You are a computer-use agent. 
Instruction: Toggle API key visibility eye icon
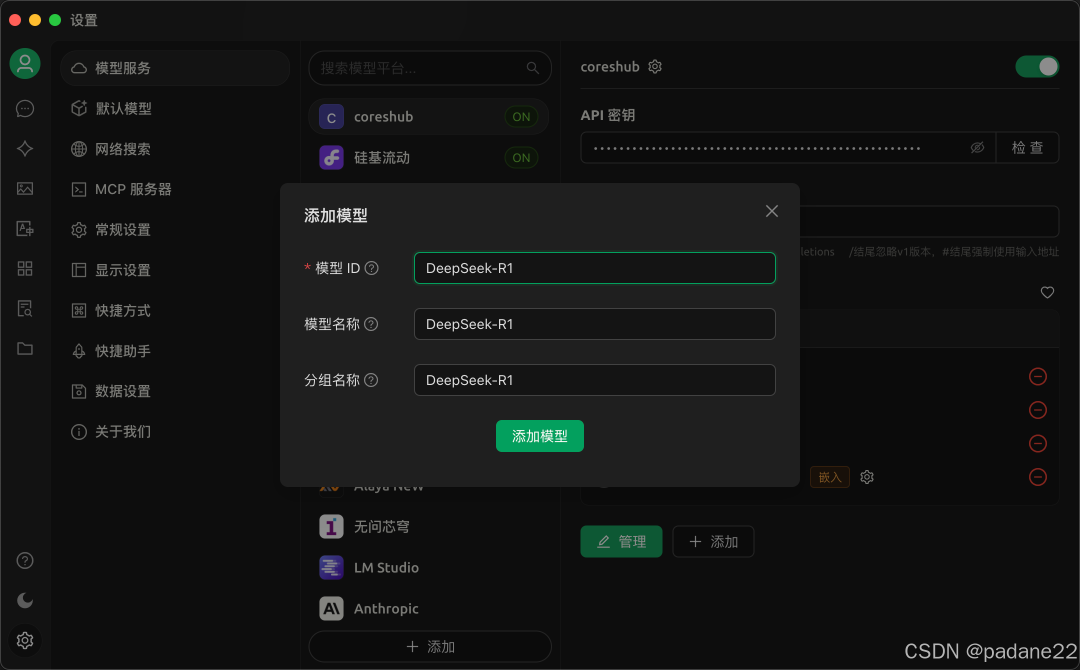pyautogui.click(x=977, y=148)
